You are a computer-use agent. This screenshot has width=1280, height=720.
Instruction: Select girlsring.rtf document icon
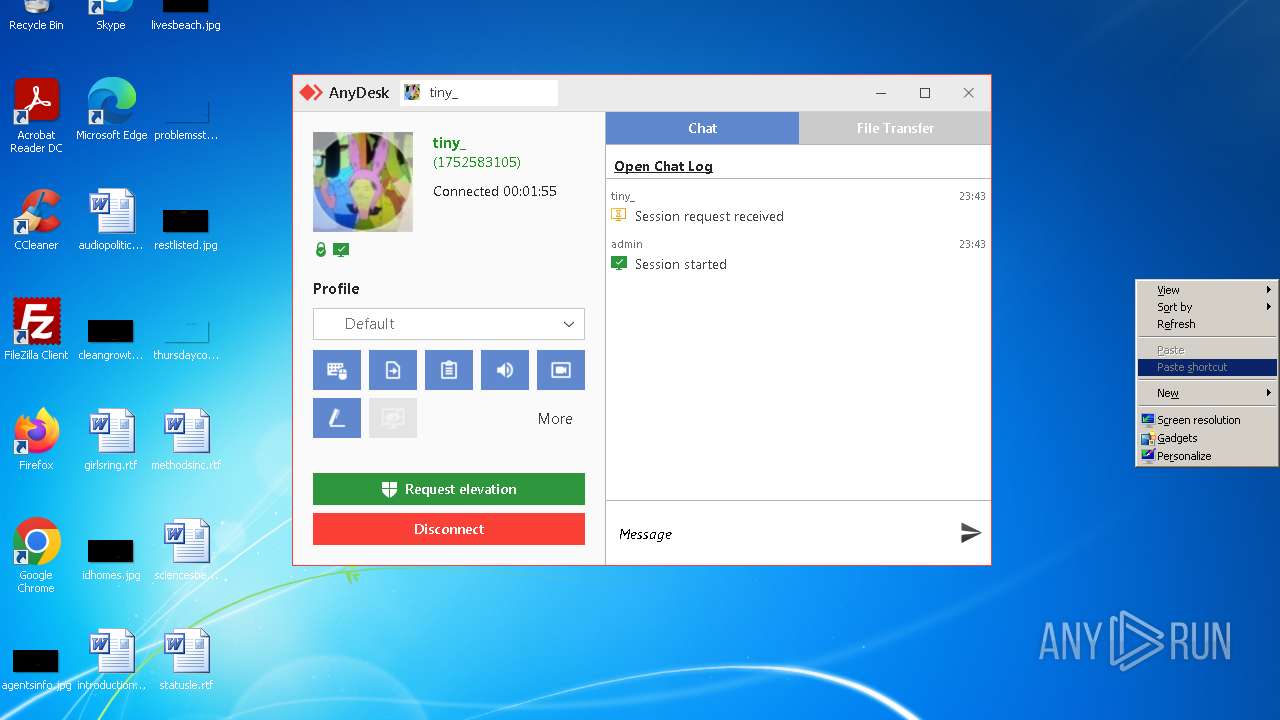111,440
